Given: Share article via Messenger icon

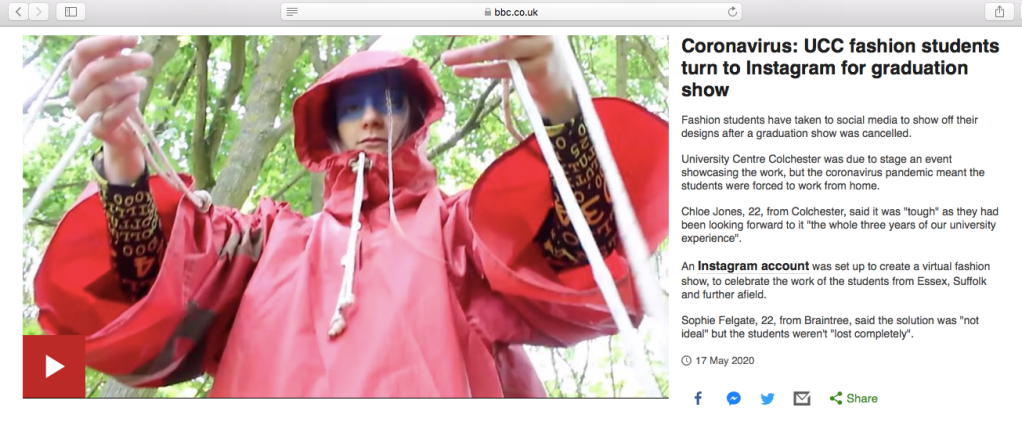Looking at the screenshot, I should (x=734, y=399).
